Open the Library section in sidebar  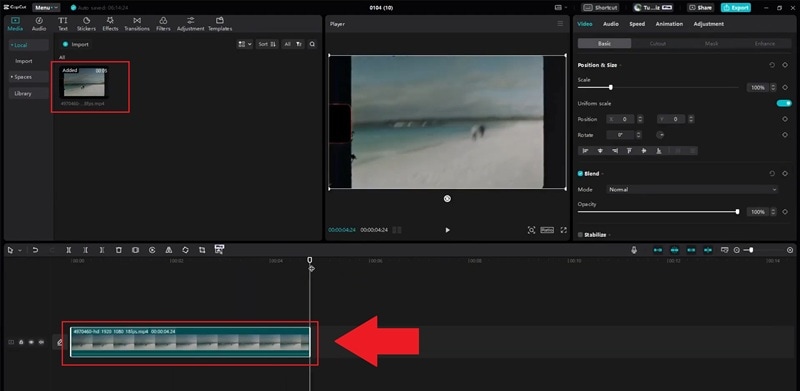coord(29,93)
